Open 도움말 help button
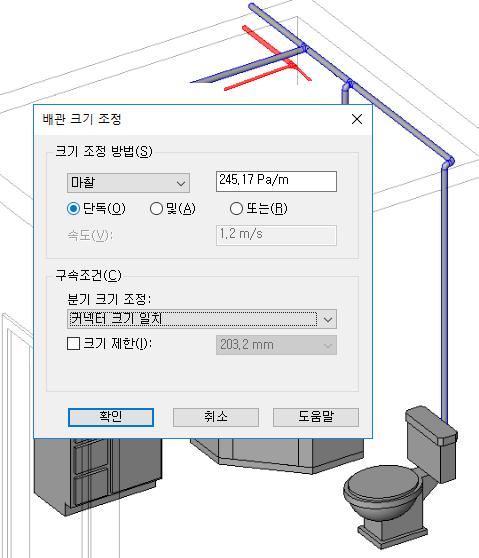The image size is (479, 558). click(316, 417)
